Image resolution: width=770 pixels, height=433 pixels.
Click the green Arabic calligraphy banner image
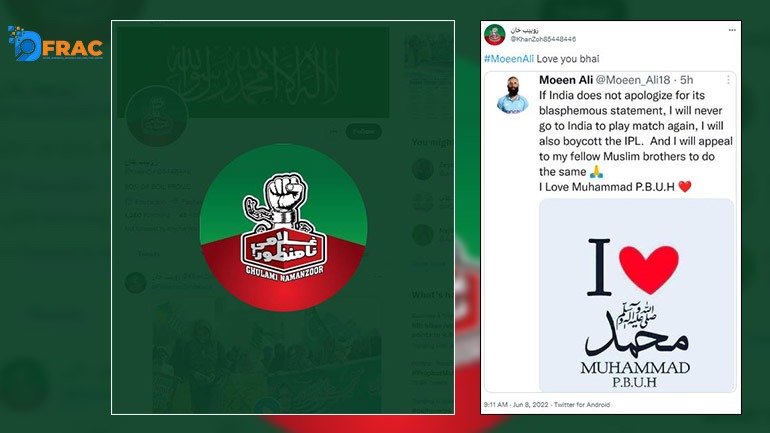(253, 72)
